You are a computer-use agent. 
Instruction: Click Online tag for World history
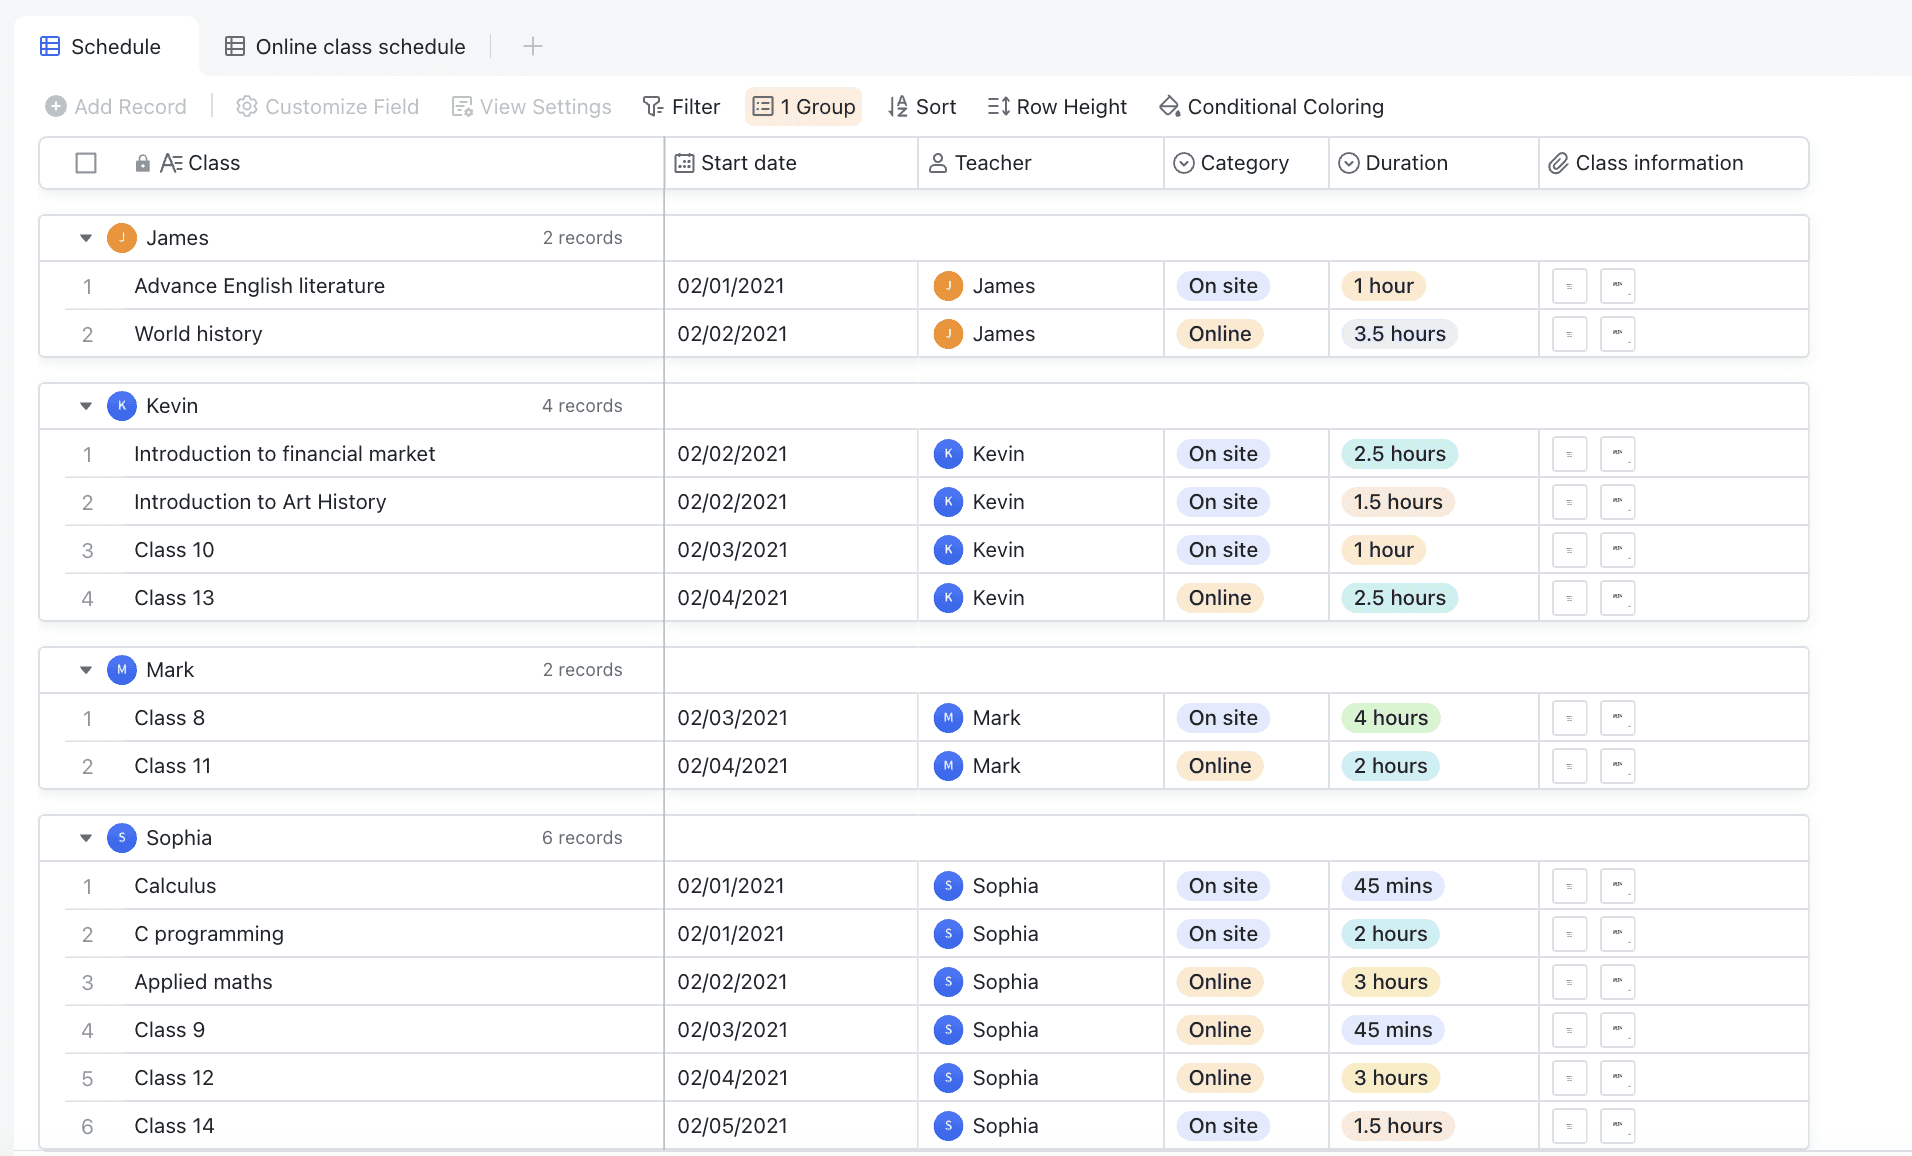pyautogui.click(x=1220, y=334)
